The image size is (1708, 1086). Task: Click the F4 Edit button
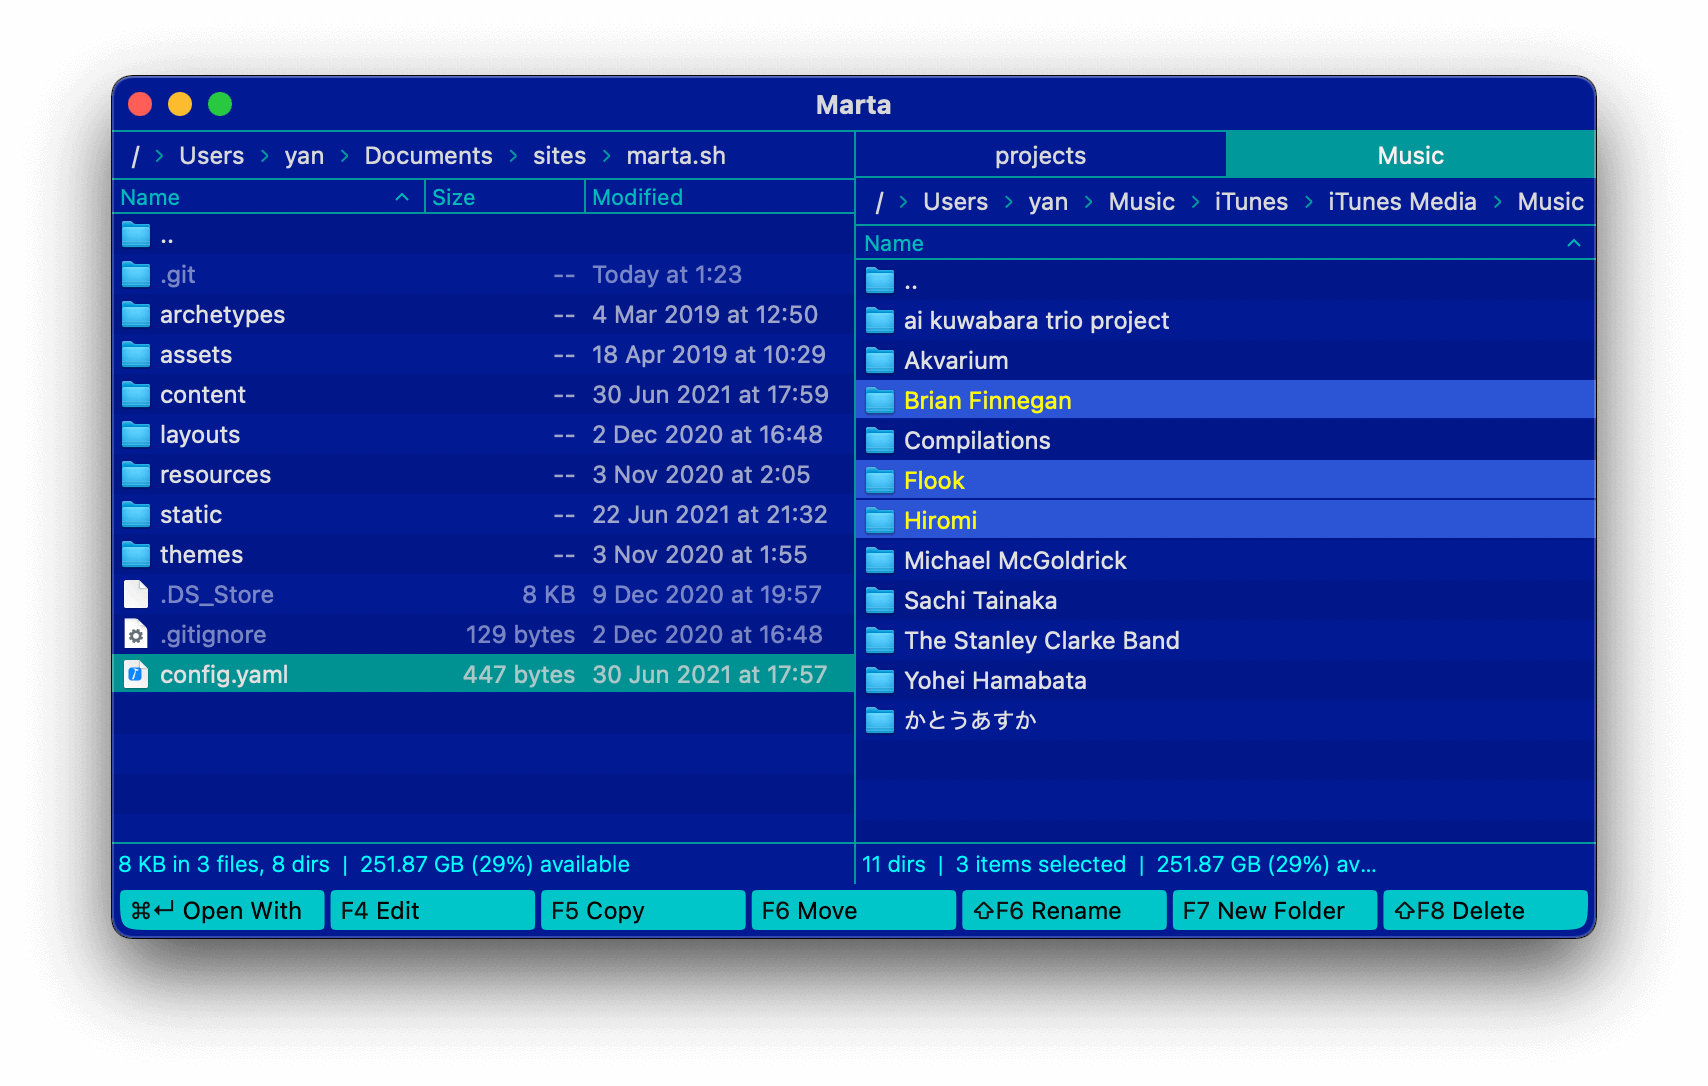tap(433, 910)
